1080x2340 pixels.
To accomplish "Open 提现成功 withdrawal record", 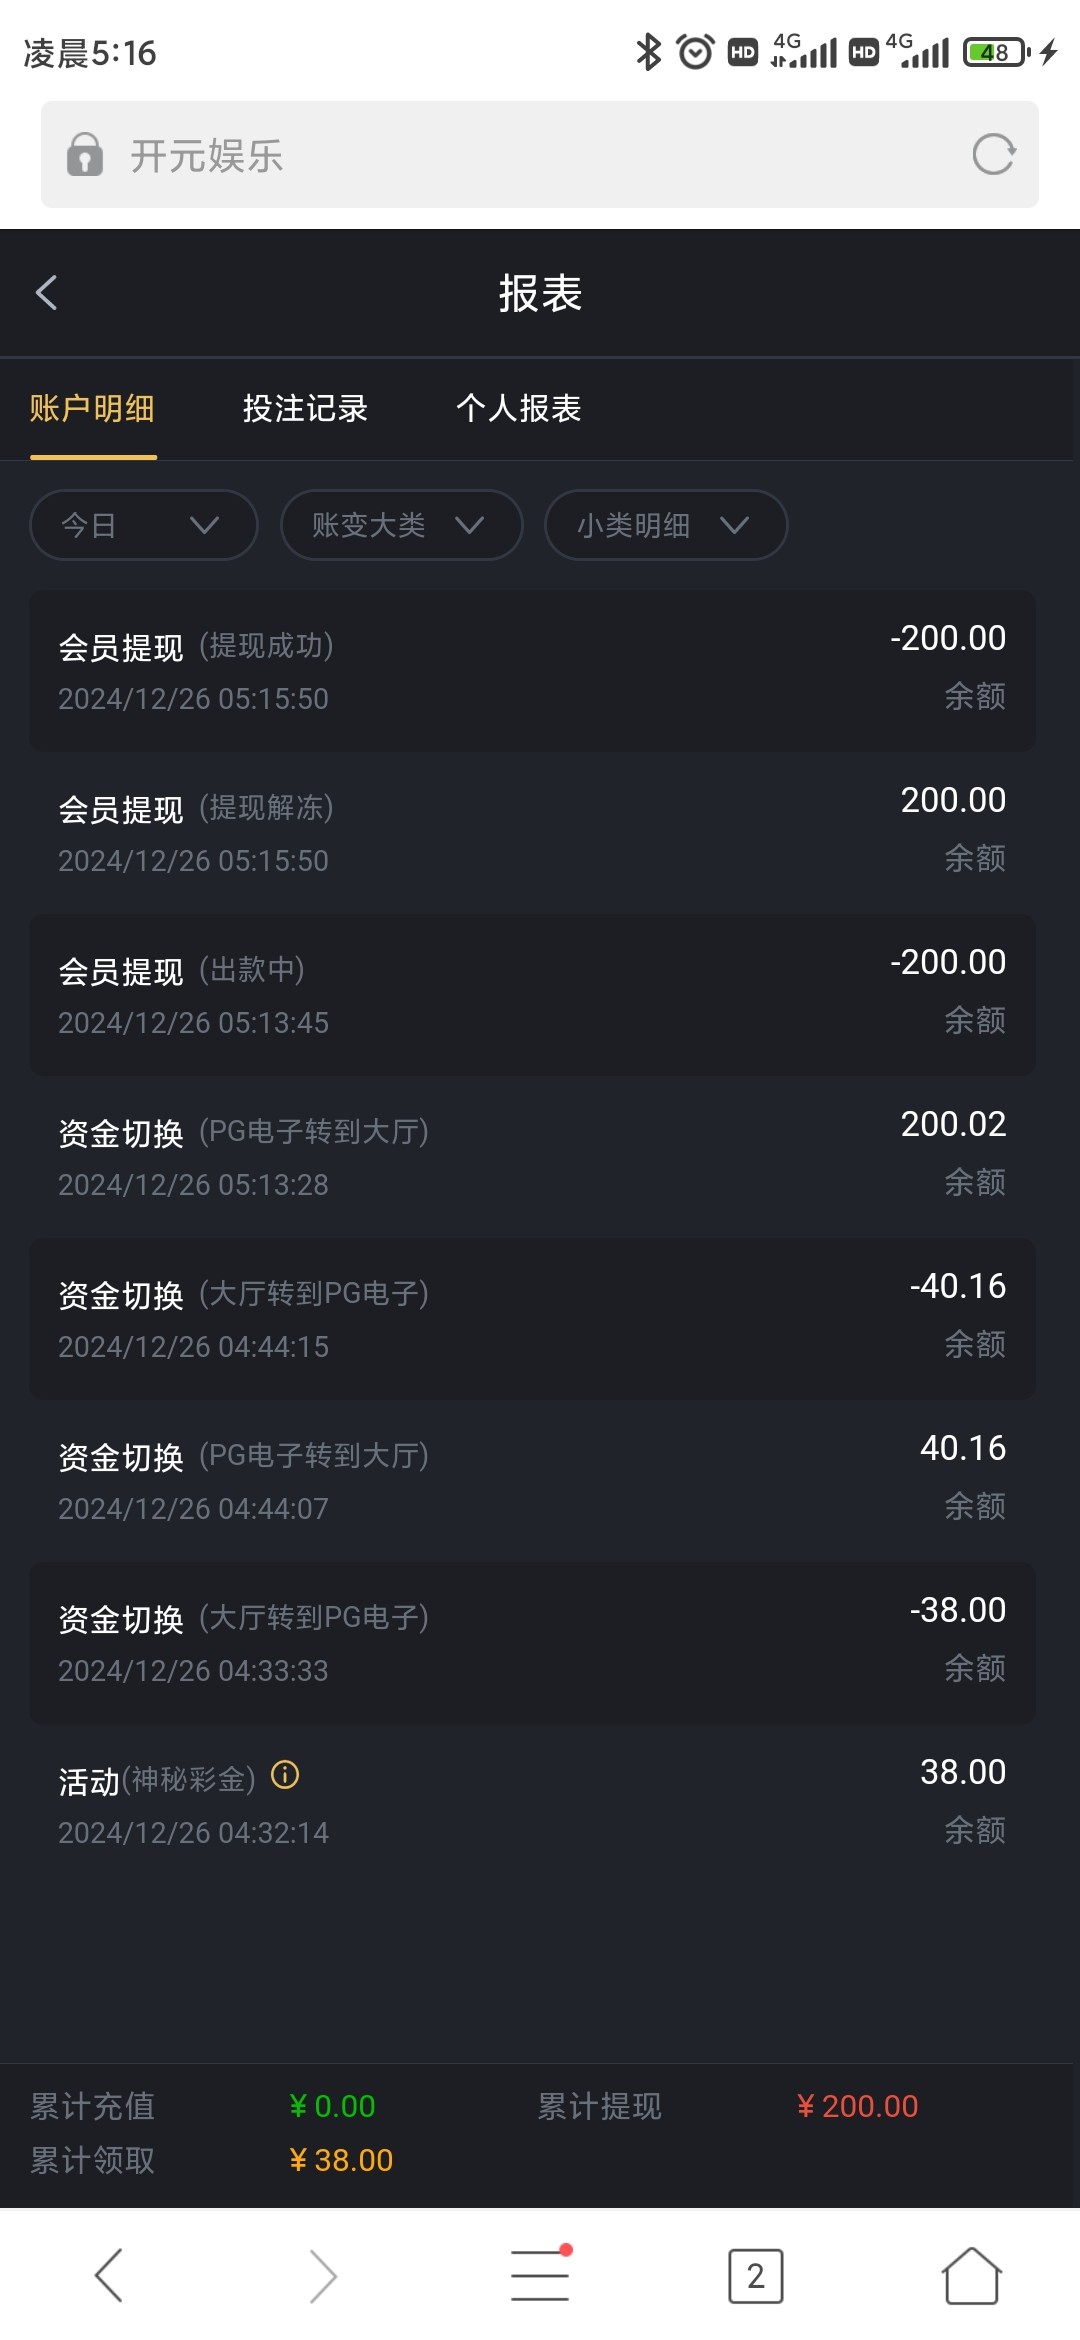I will click(x=532, y=670).
